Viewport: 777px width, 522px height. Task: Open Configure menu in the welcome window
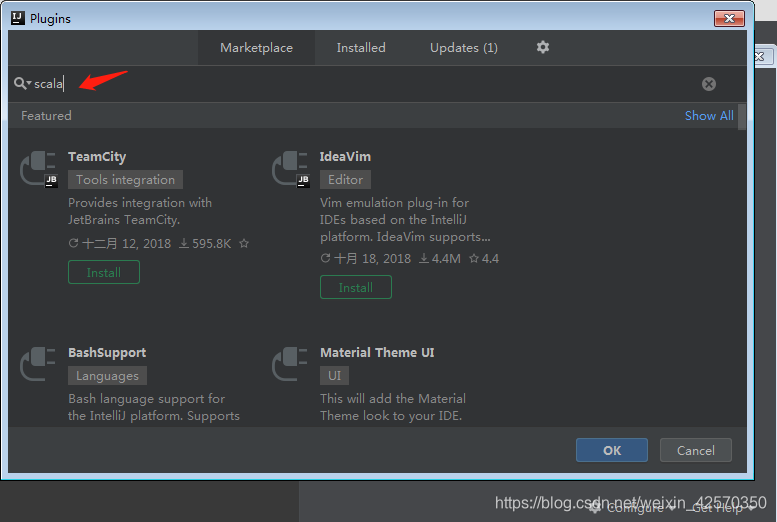click(633, 508)
